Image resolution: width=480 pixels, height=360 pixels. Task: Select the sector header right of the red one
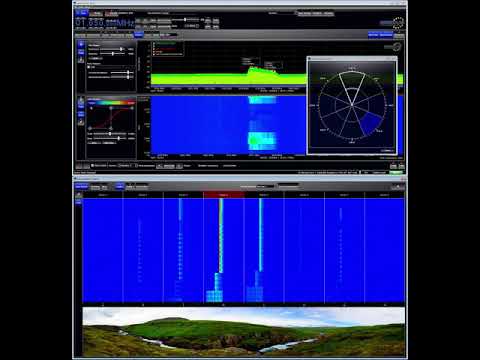pyautogui.click(x=264, y=195)
